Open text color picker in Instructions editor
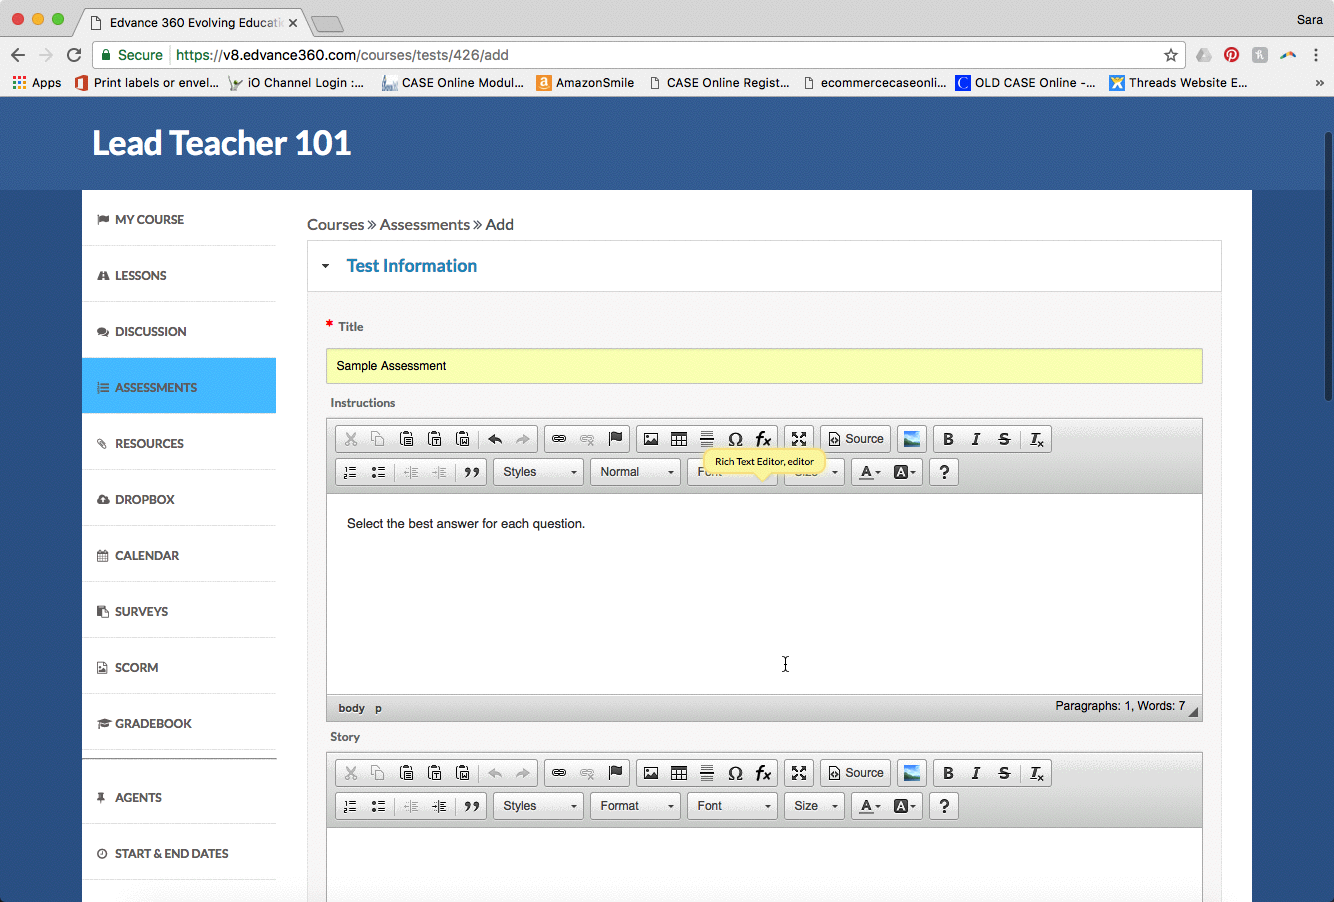Image resolution: width=1334 pixels, height=902 pixels. [x=870, y=472]
